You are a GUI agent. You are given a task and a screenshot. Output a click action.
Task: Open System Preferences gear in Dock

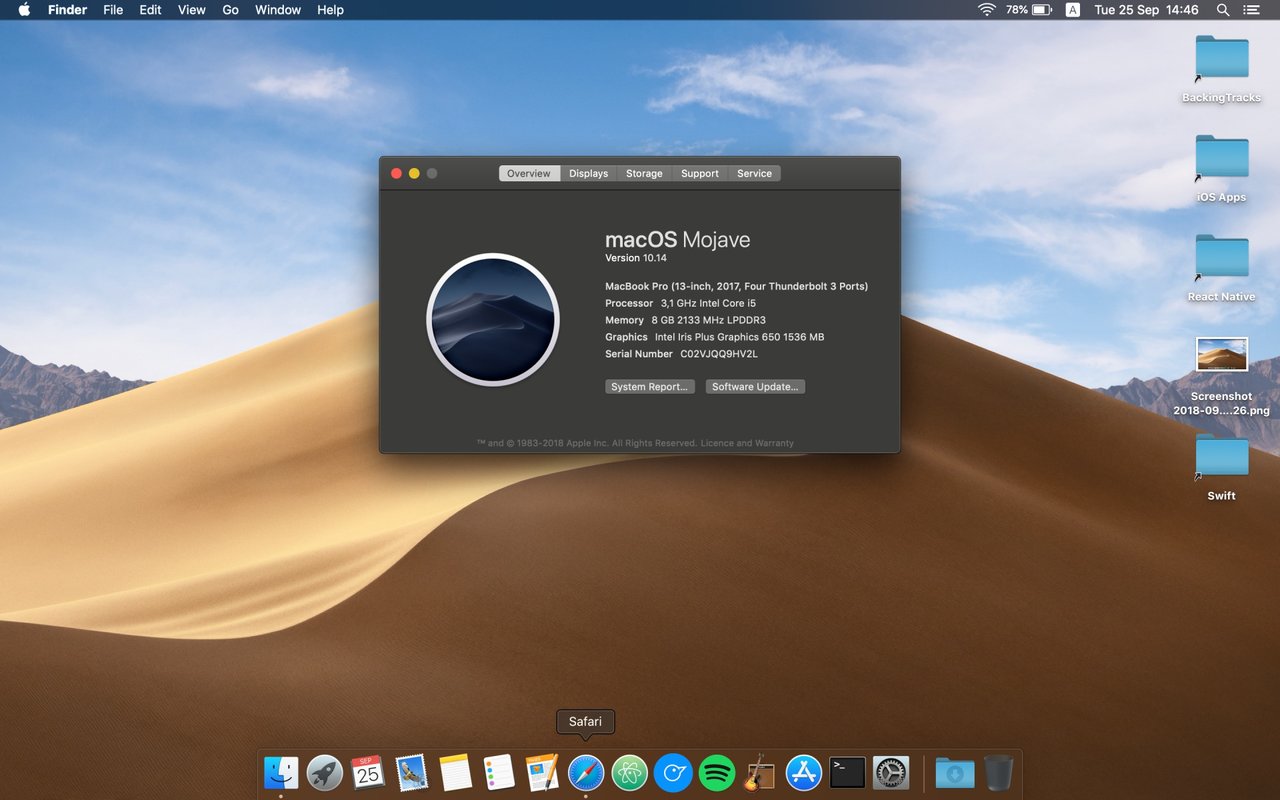[891, 772]
